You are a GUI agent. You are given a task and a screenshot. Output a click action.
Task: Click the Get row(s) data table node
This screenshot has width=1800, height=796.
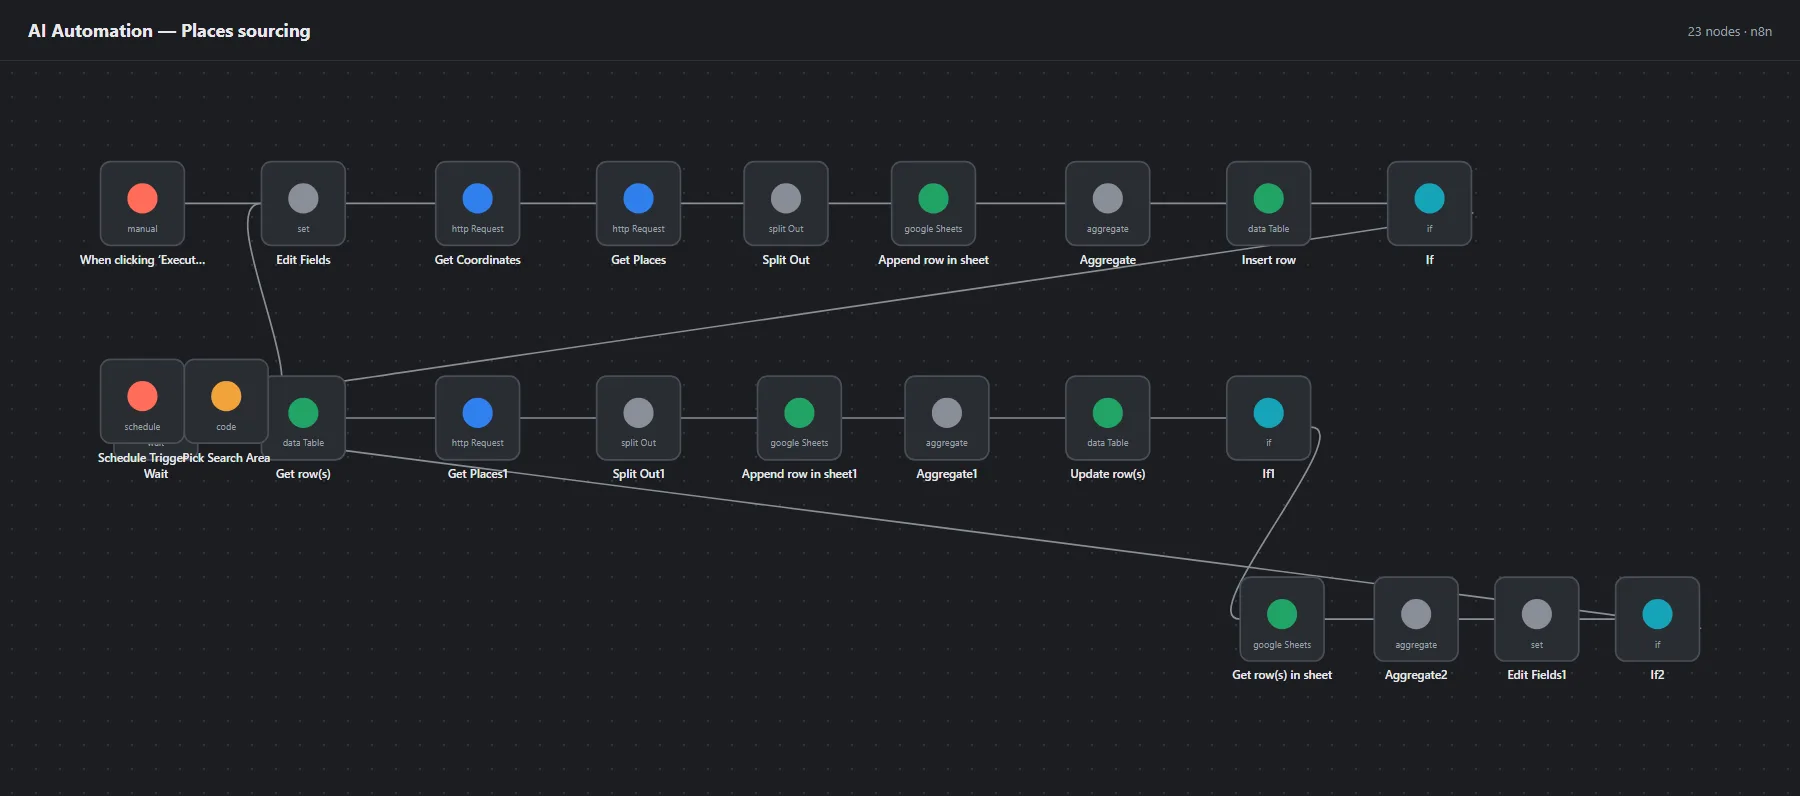(x=303, y=418)
